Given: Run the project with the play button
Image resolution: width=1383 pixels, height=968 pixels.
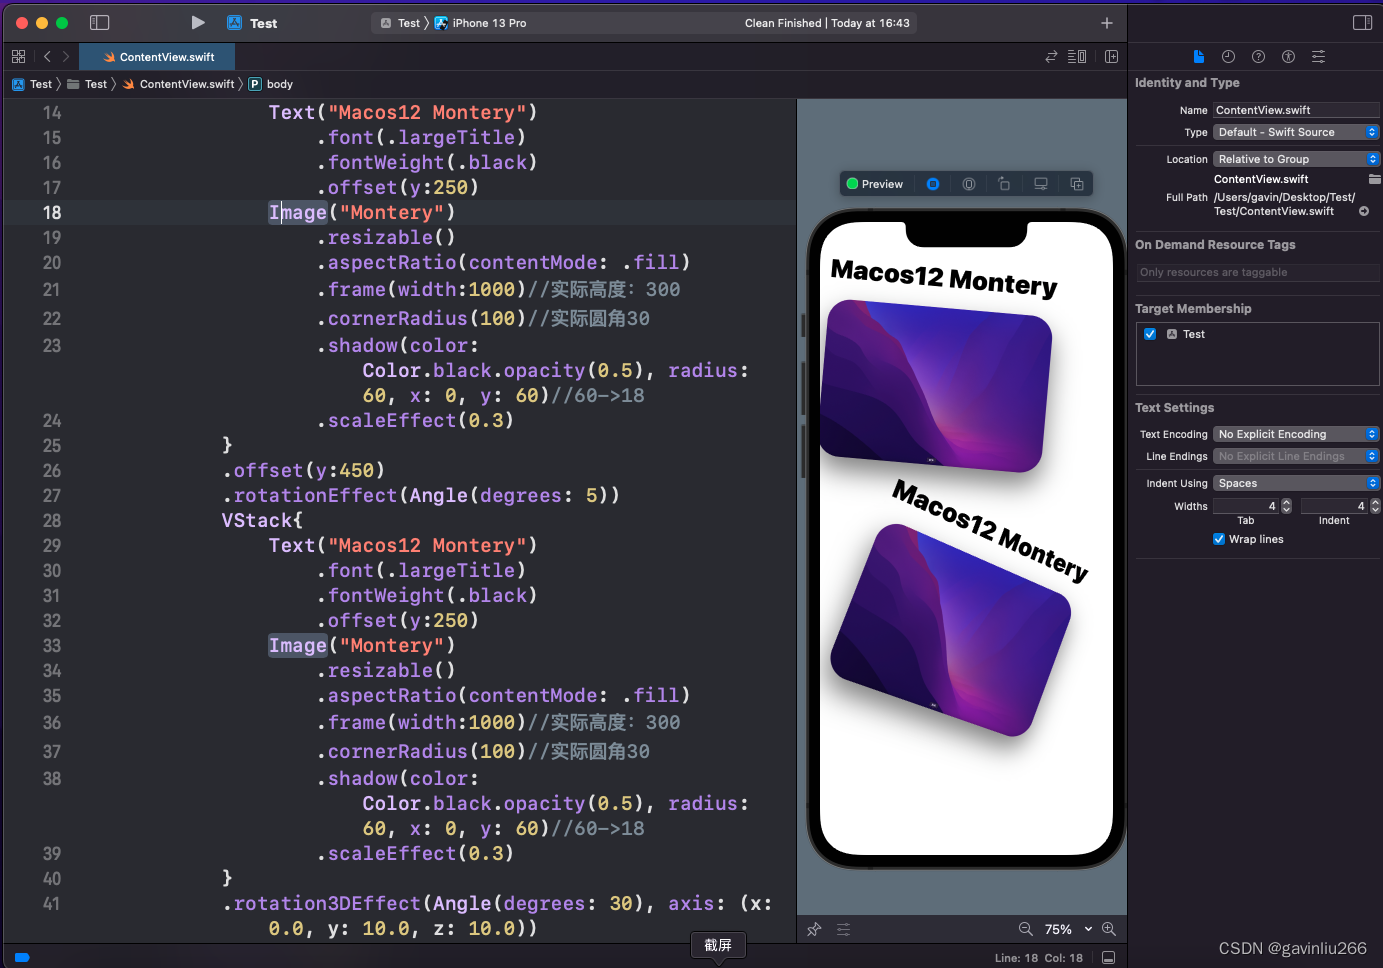Looking at the screenshot, I should (x=198, y=22).
